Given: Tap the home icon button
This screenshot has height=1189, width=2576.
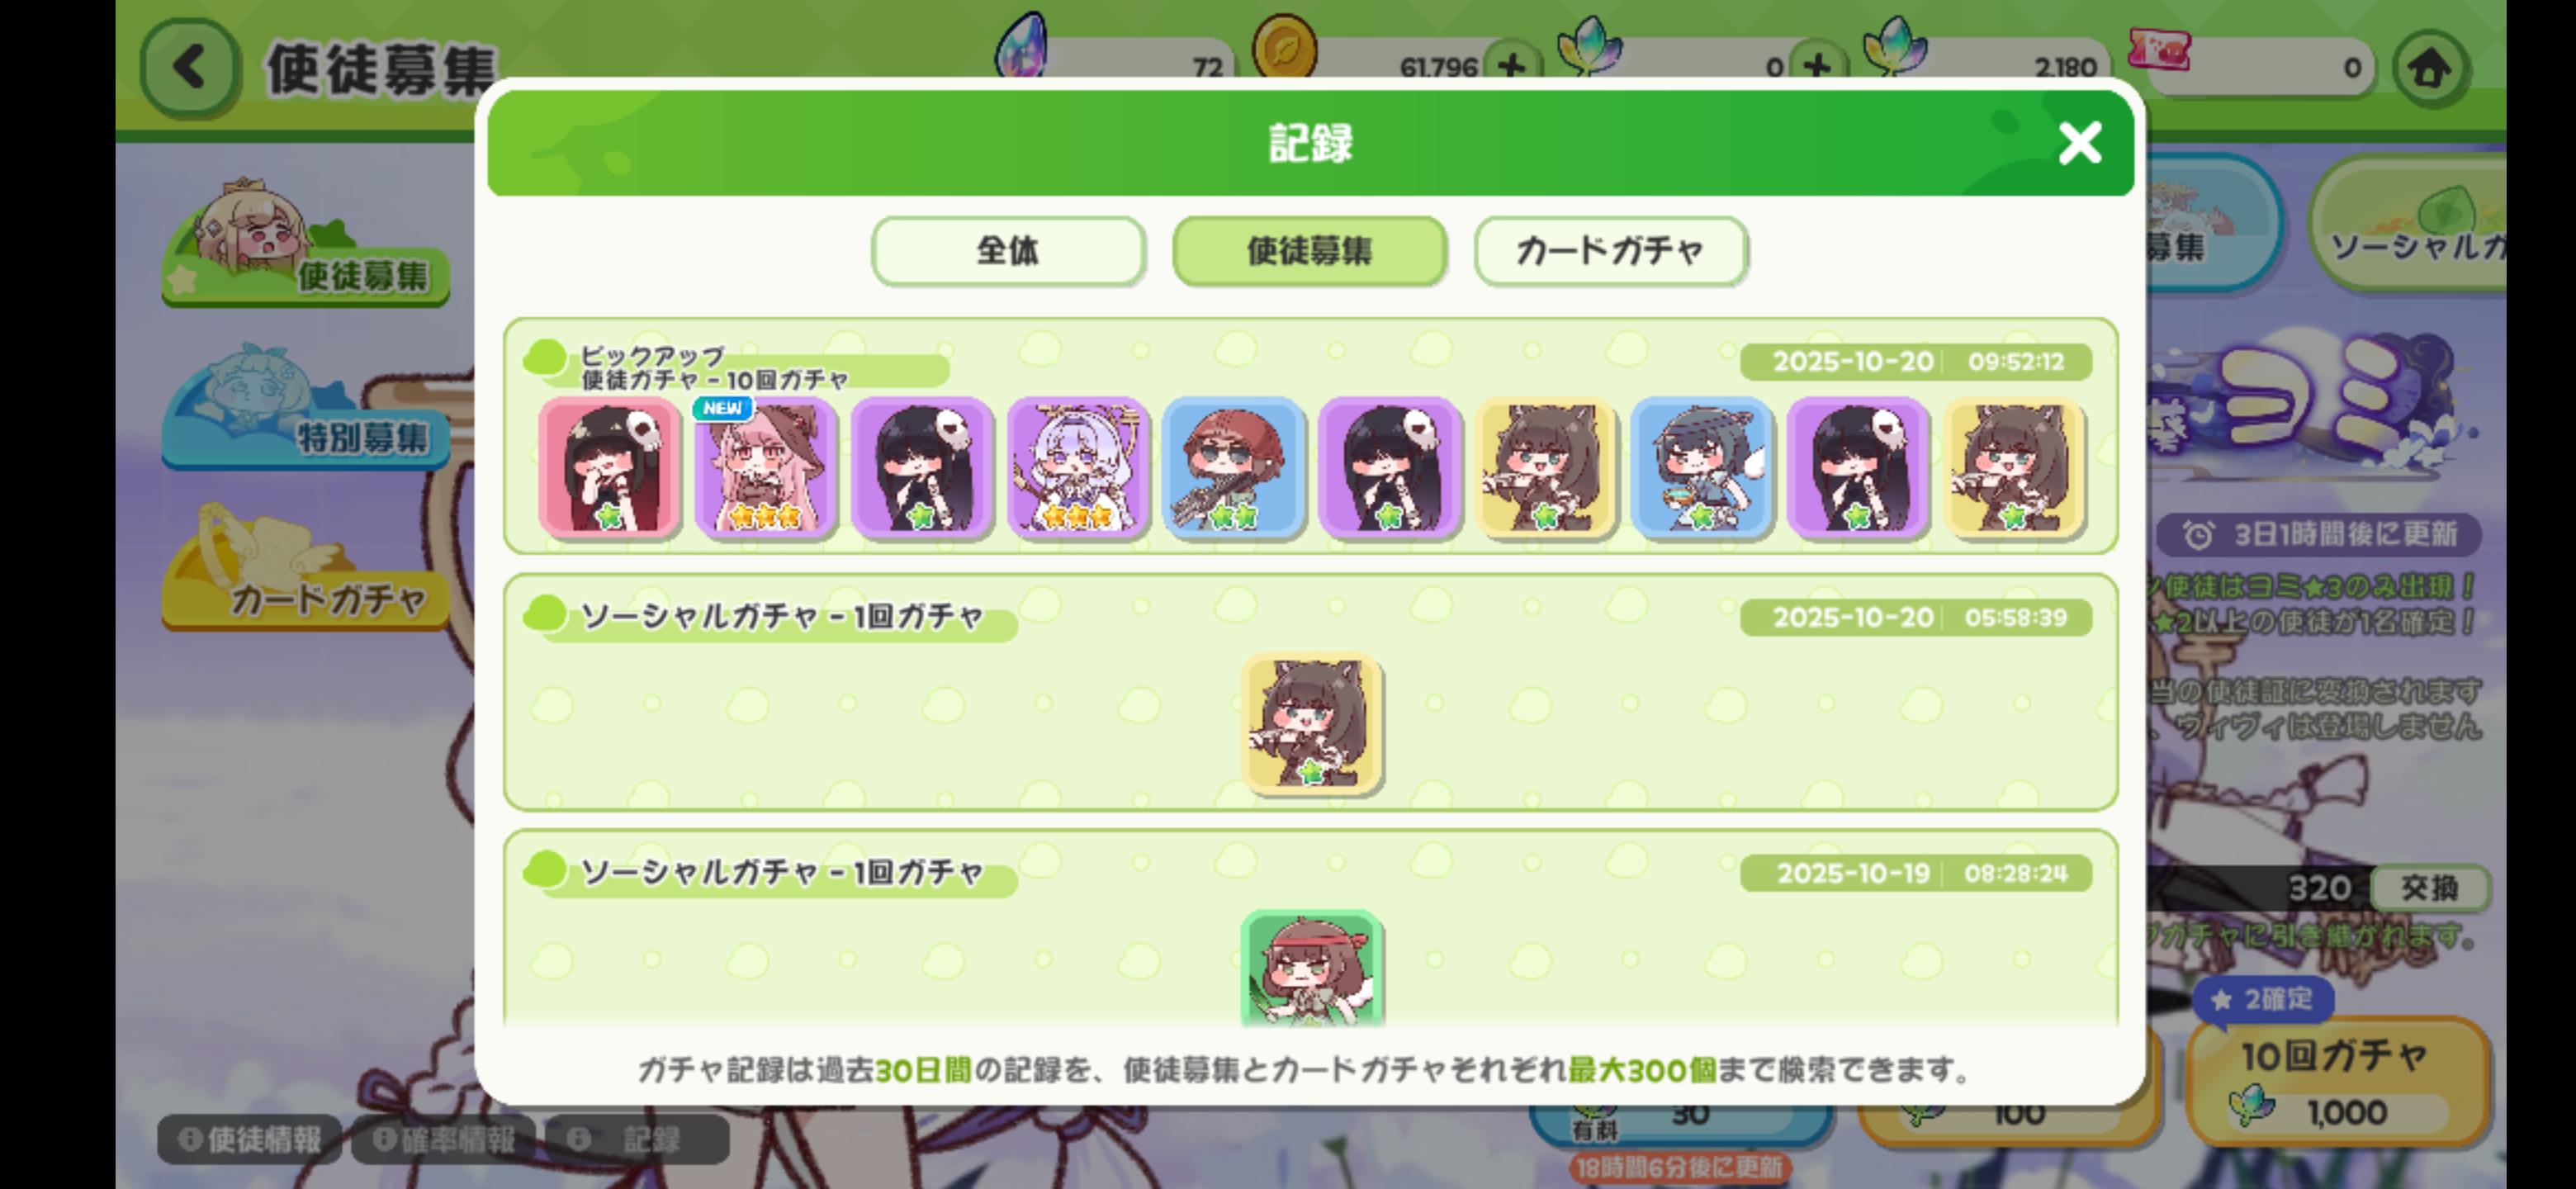Looking at the screenshot, I should coord(2431,68).
